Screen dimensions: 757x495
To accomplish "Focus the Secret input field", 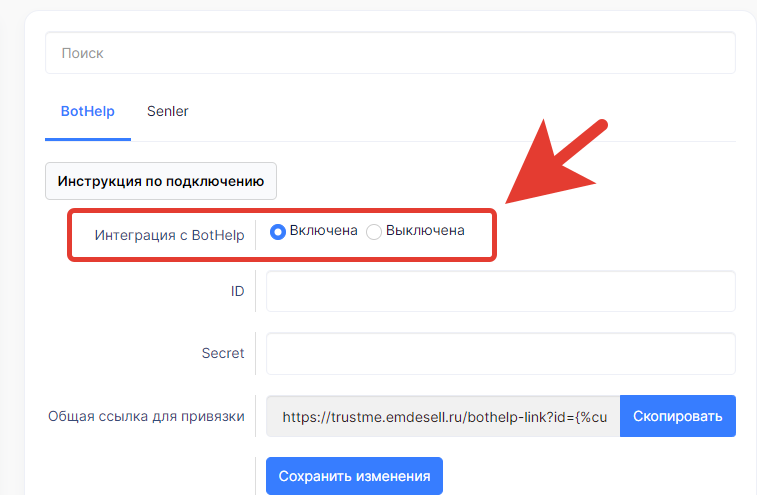I will click(501, 354).
